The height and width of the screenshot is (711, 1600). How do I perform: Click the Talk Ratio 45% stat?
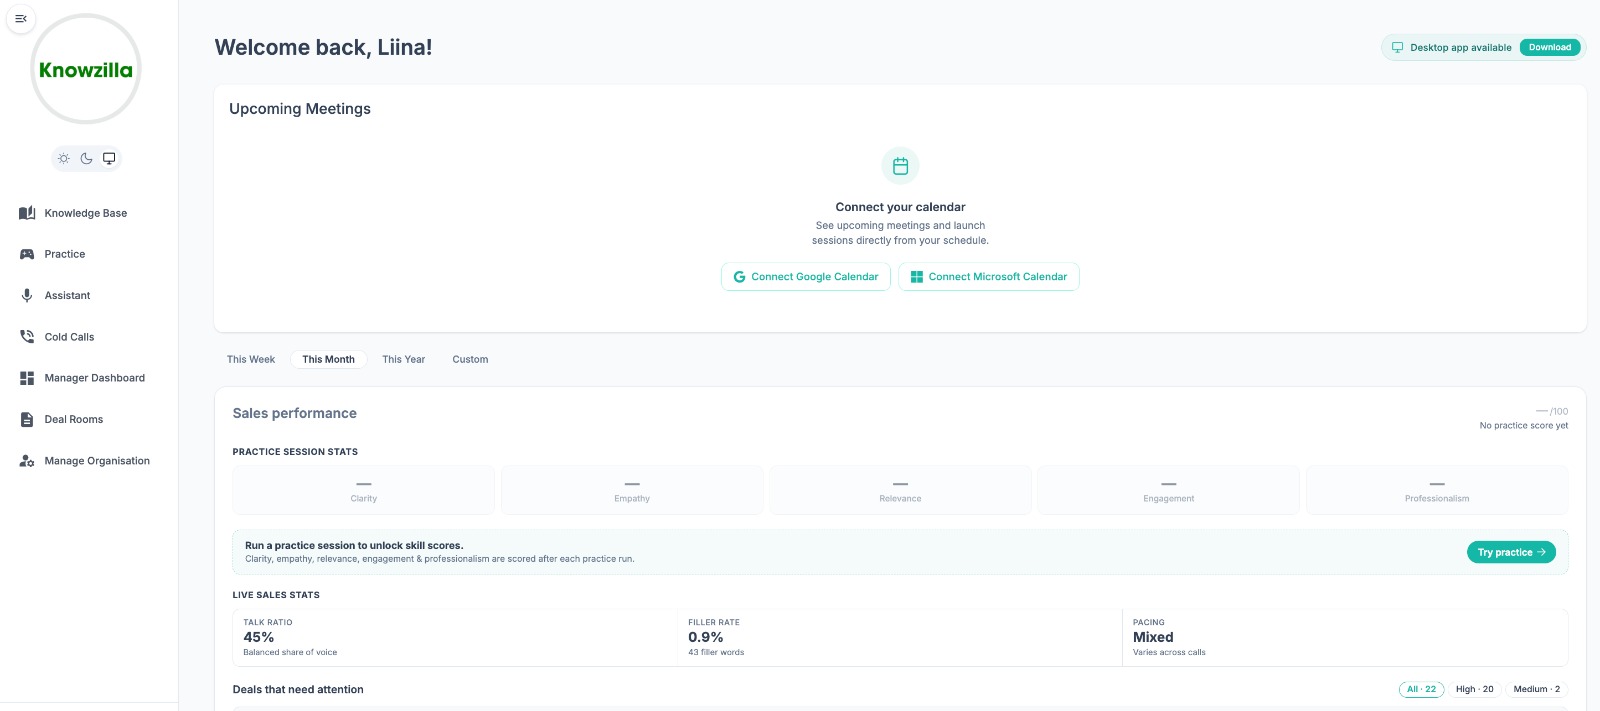pos(455,637)
